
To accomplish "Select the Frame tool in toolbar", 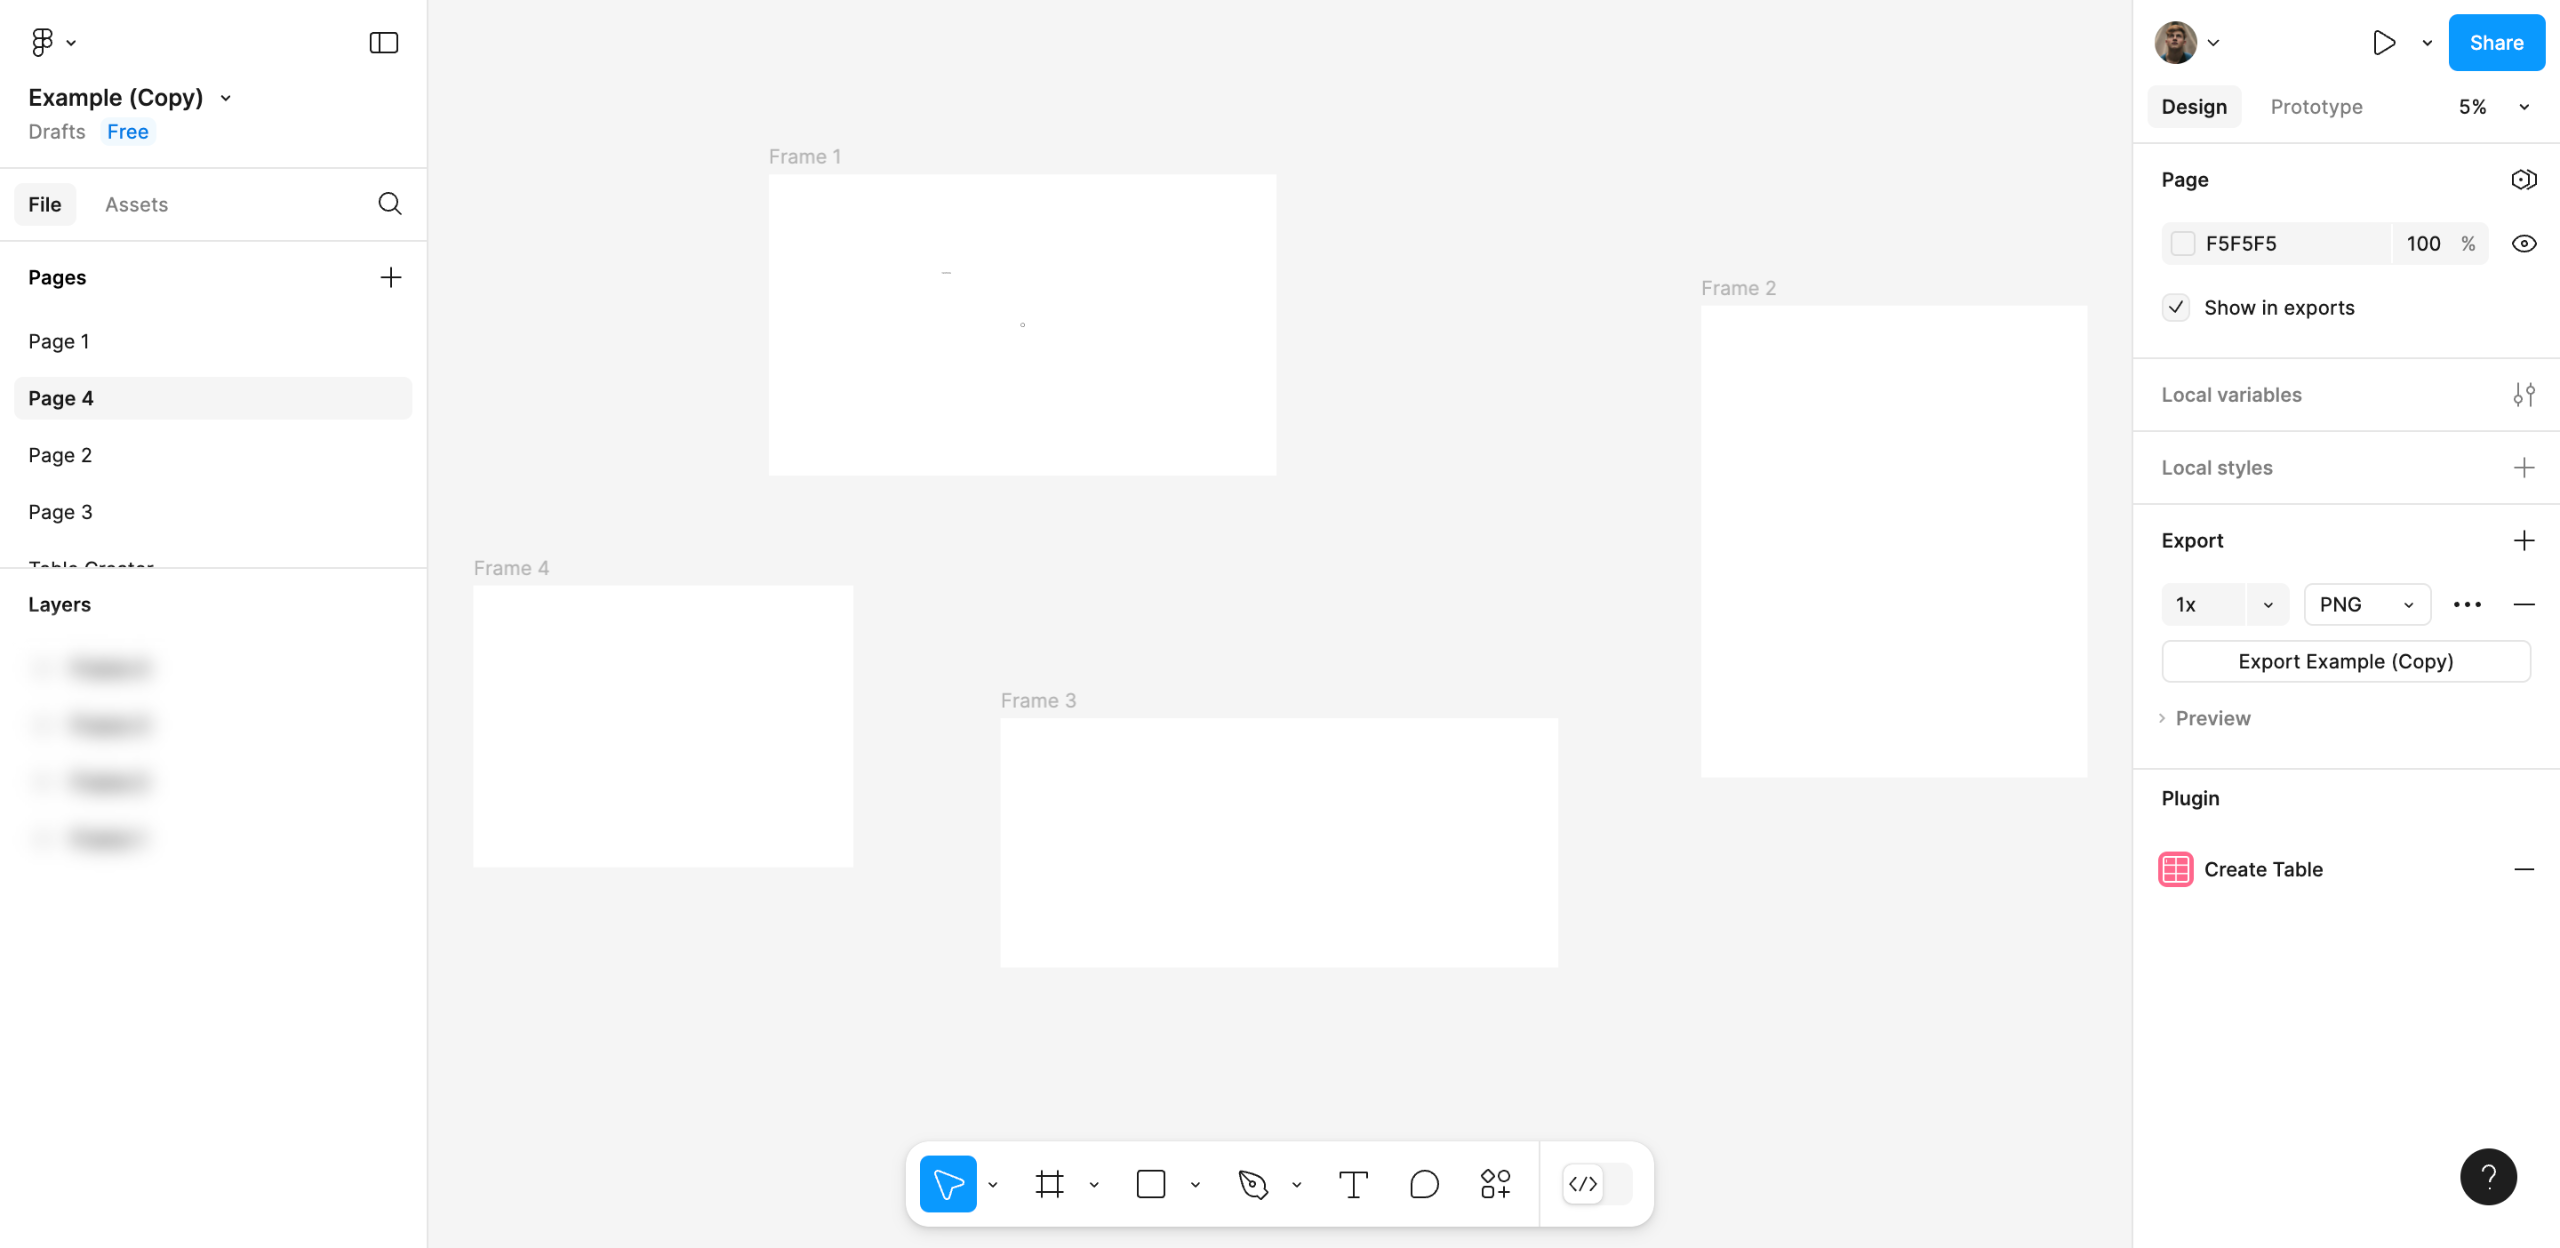I will (x=1049, y=1184).
